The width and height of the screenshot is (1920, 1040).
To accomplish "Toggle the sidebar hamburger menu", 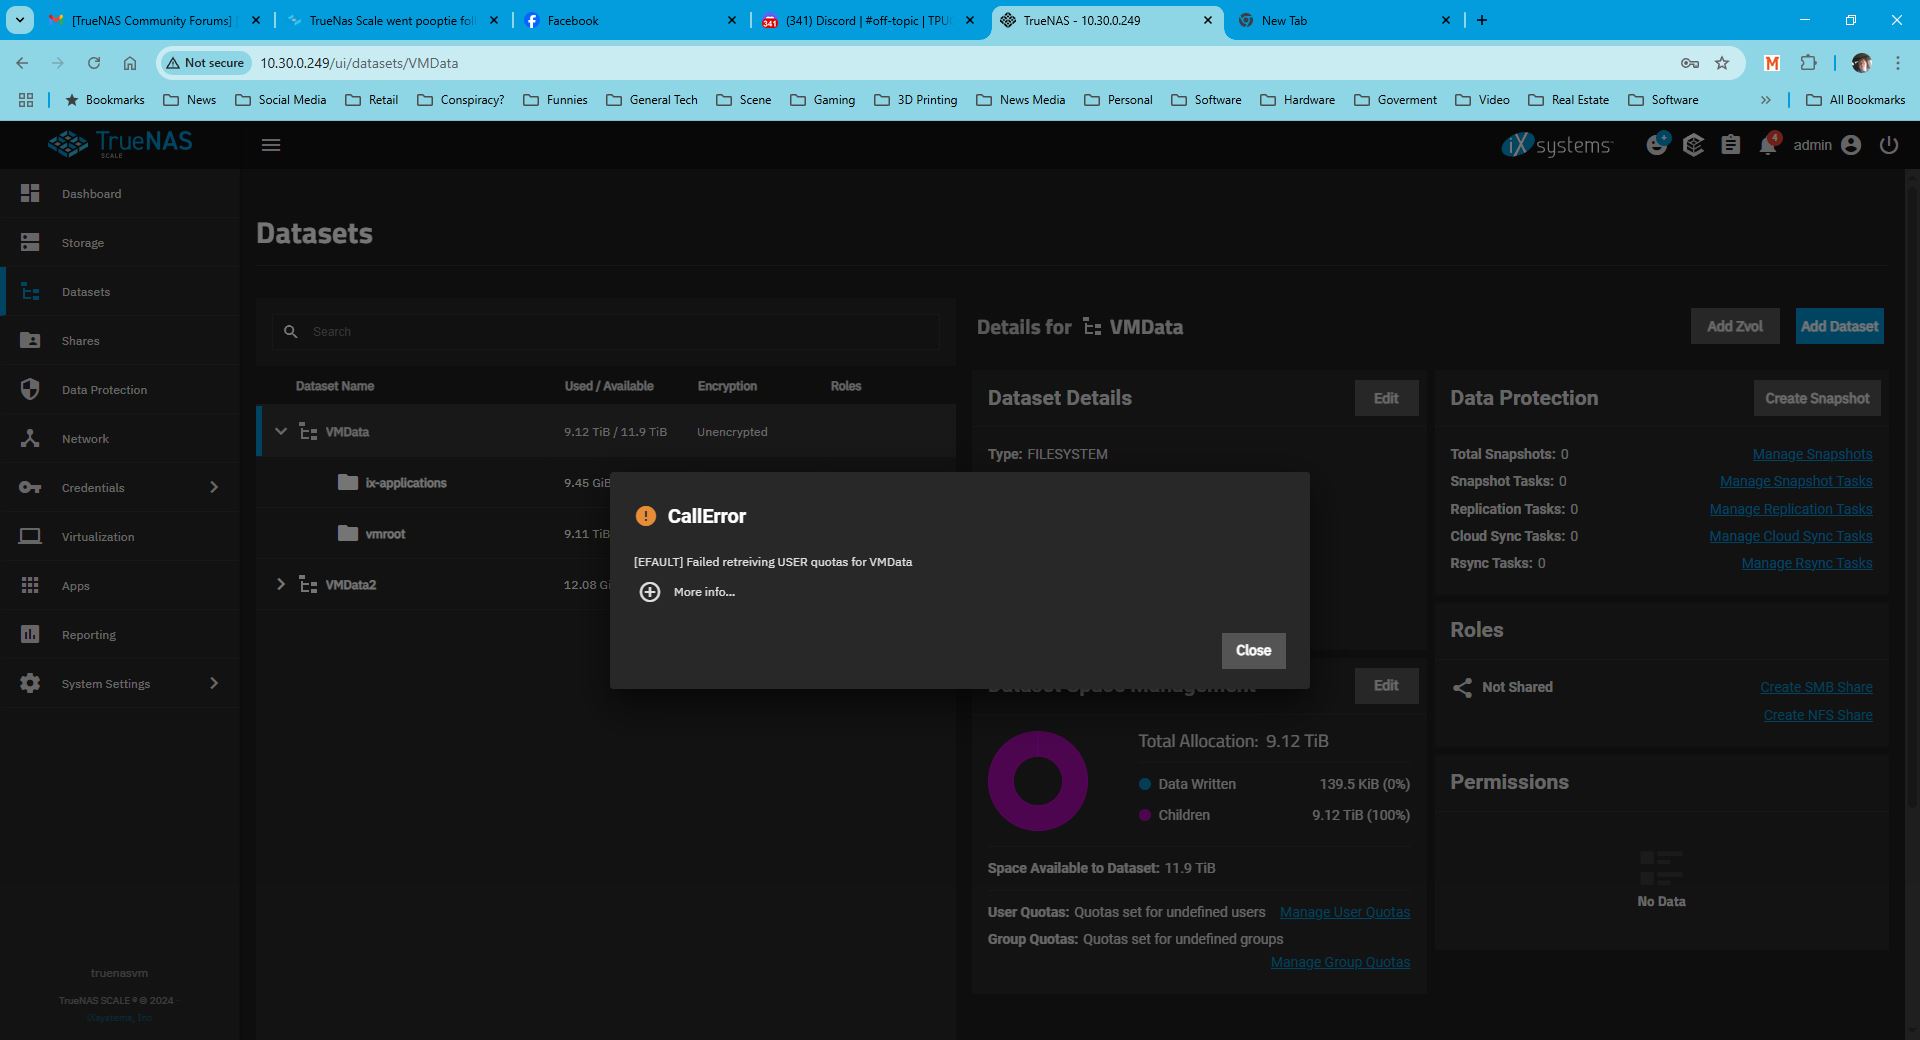I will point(271,145).
